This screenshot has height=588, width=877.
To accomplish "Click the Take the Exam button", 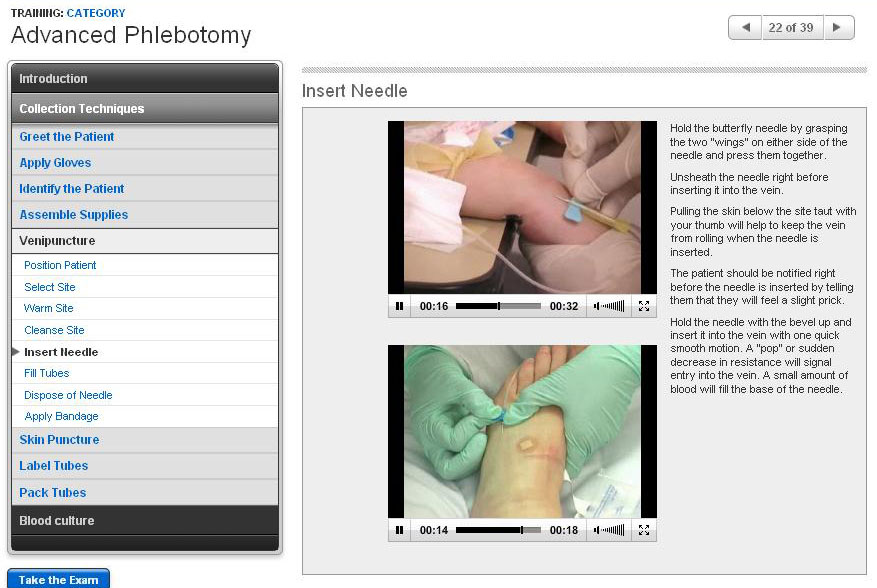I will tap(58, 579).
